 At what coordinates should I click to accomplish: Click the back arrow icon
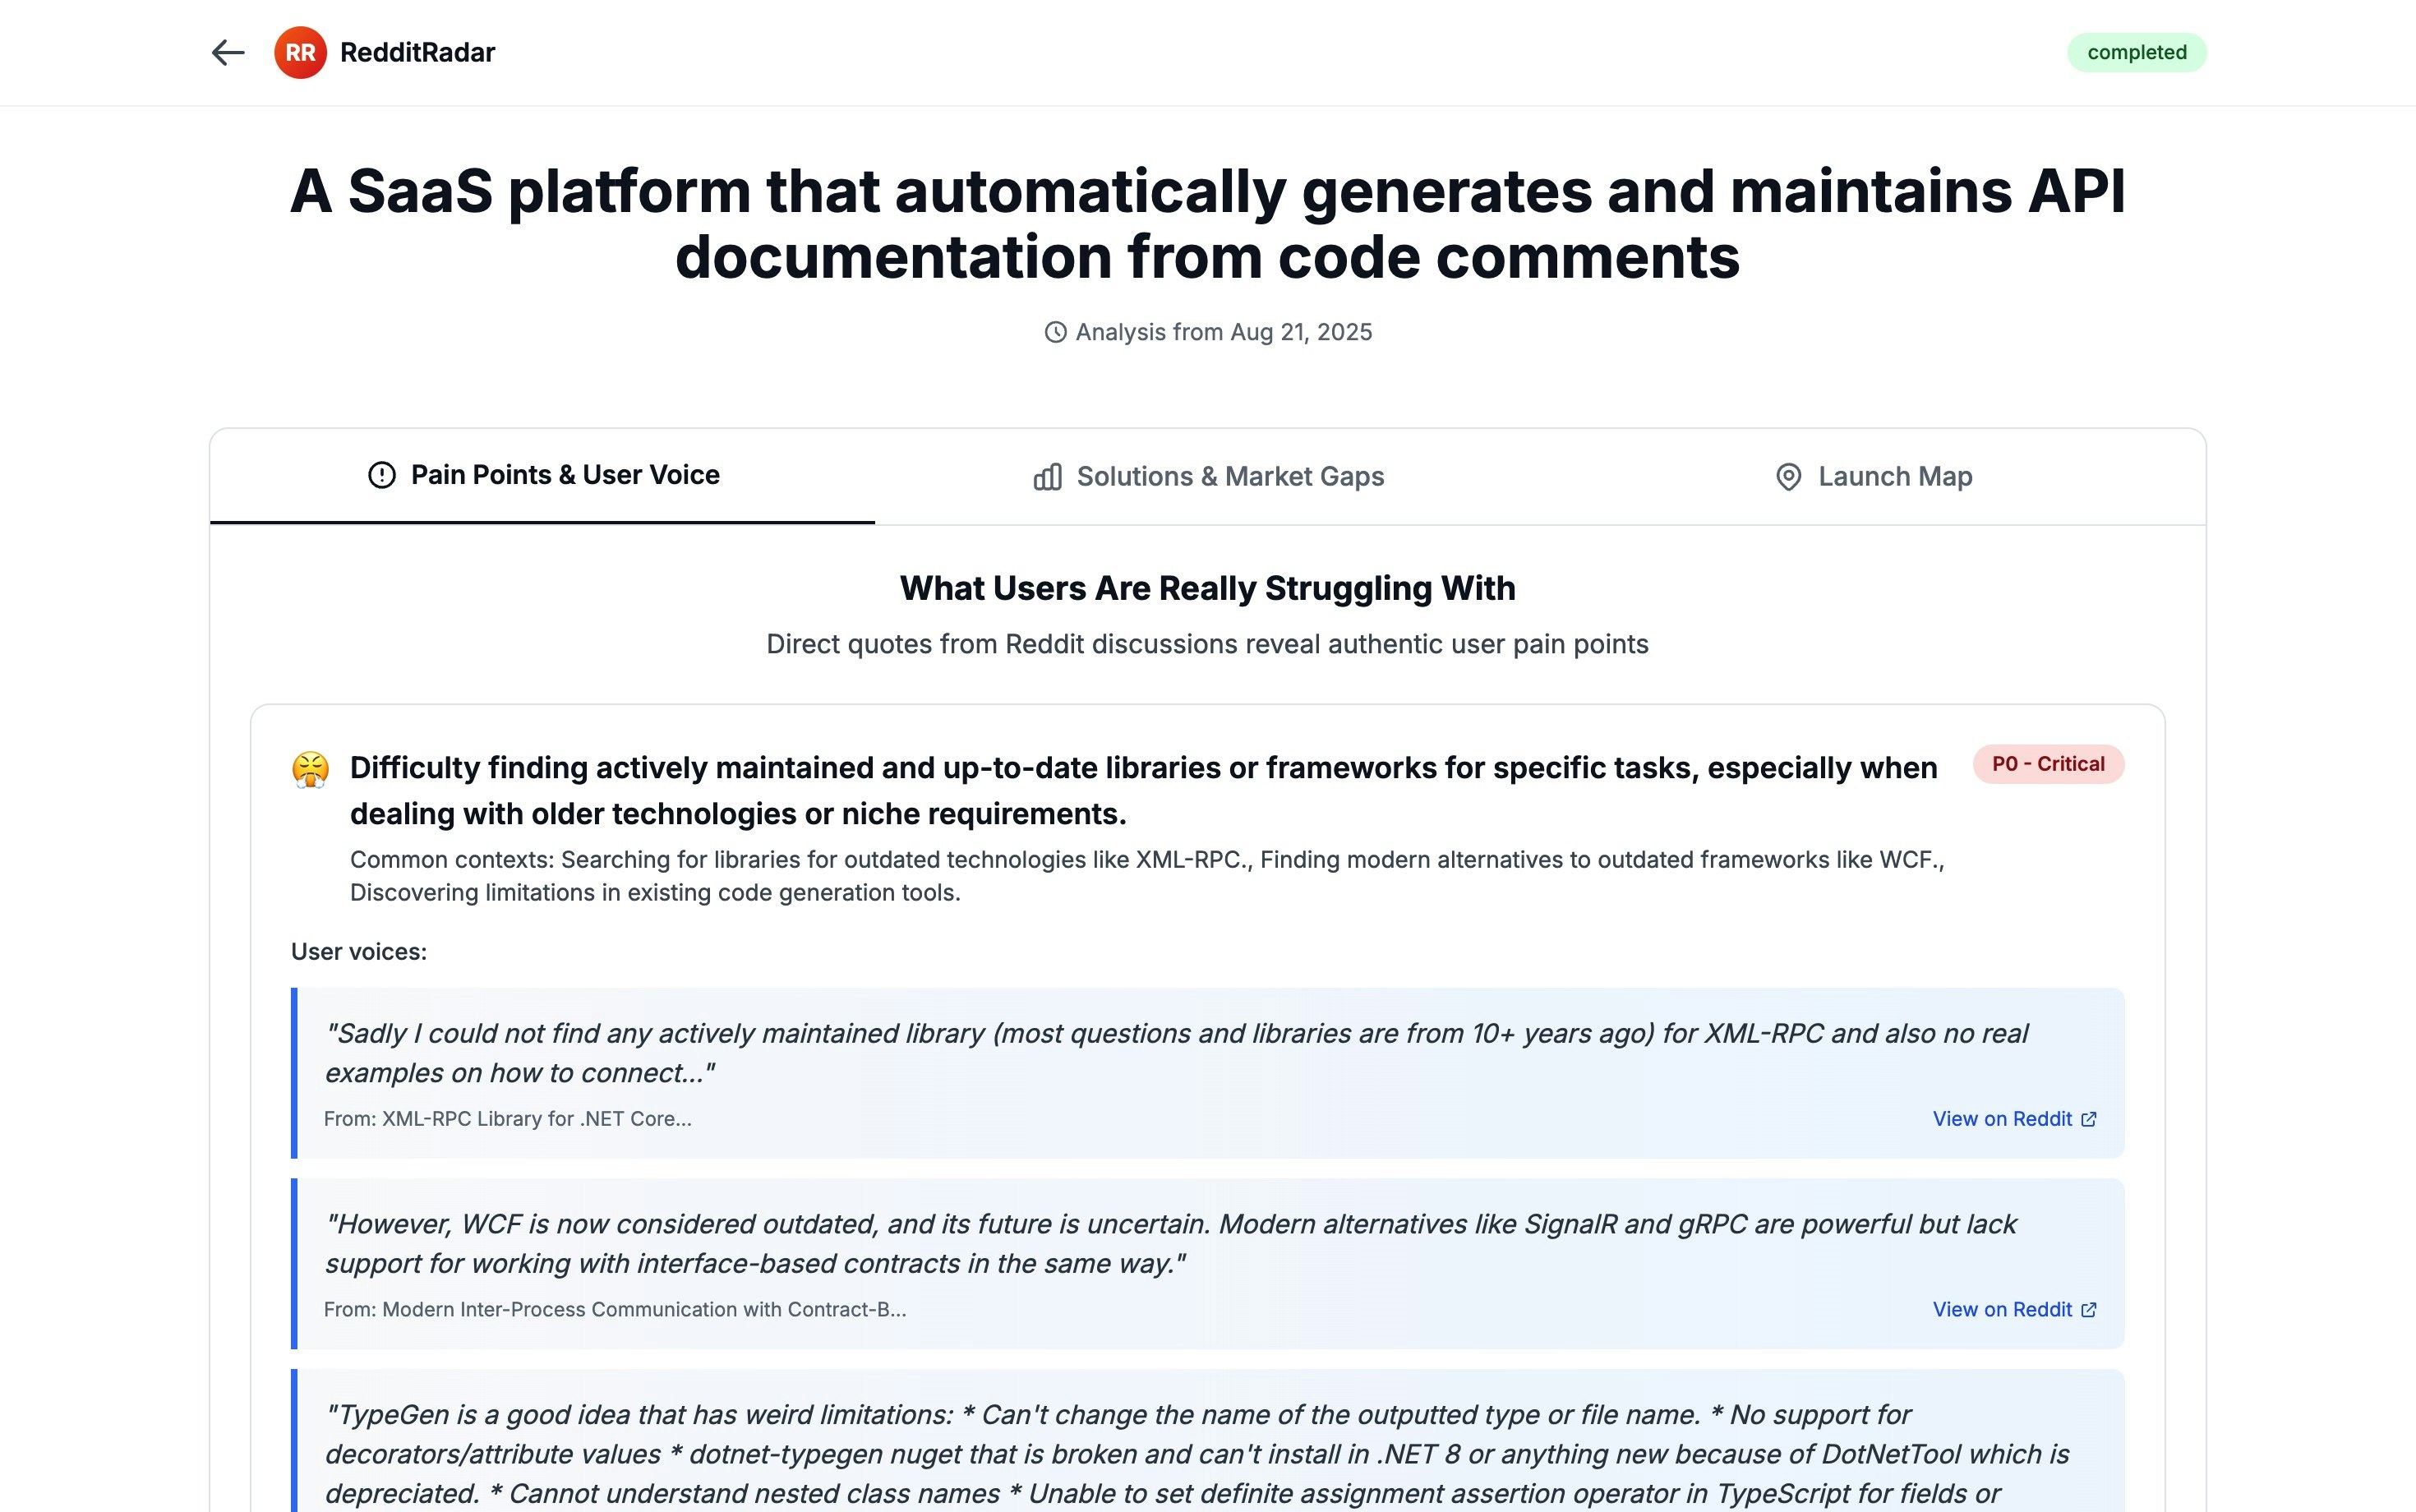(228, 52)
